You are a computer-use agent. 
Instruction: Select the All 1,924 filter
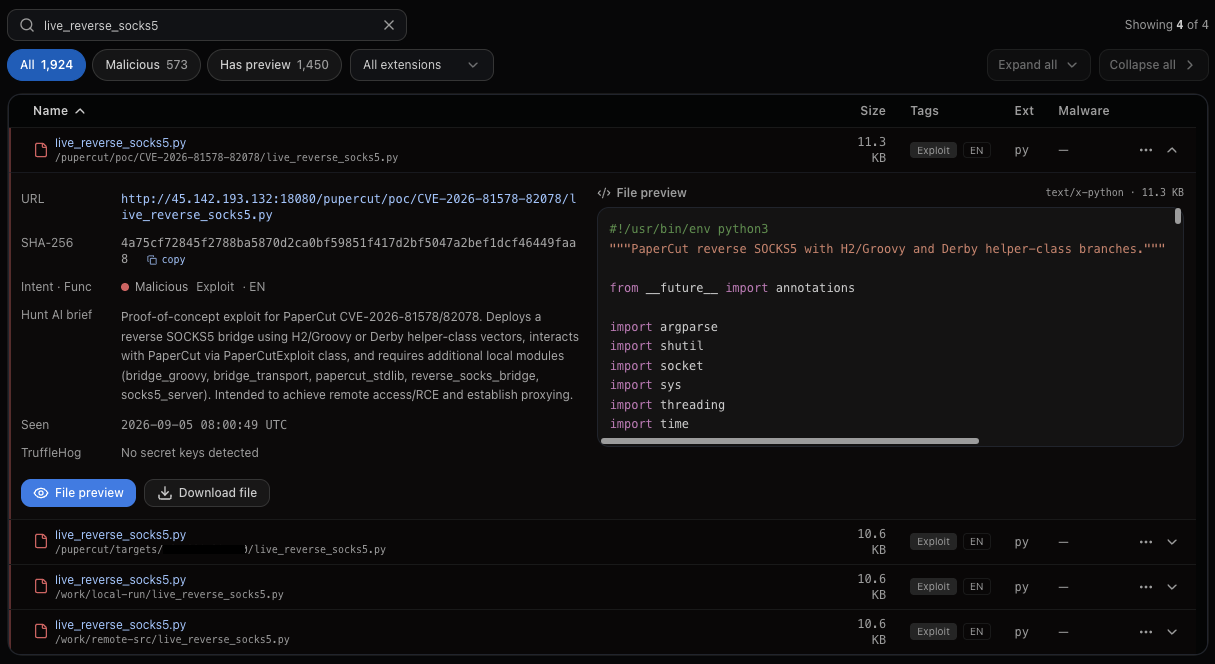(x=46, y=65)
